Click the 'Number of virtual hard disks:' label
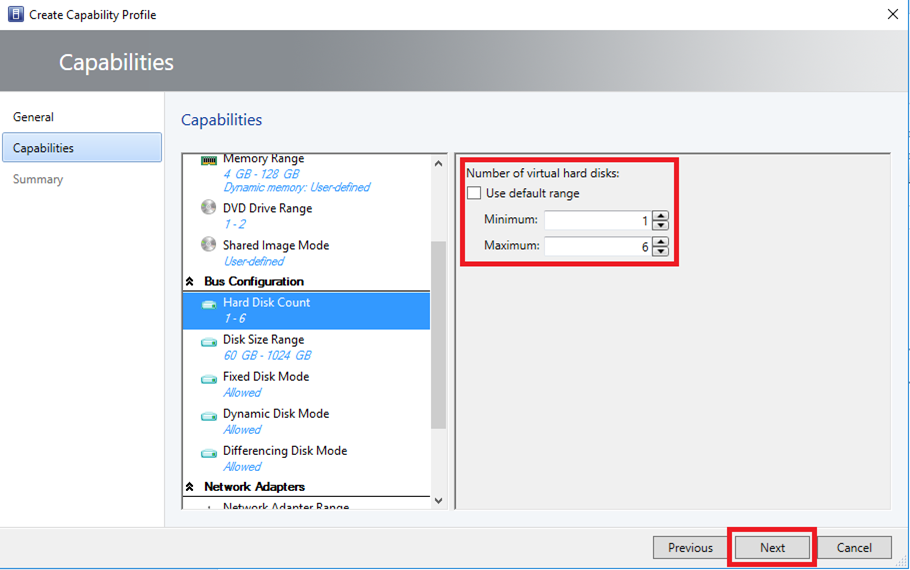Viewport: 910px width, 570px height. pyautogui.click(x=543, y=173)
